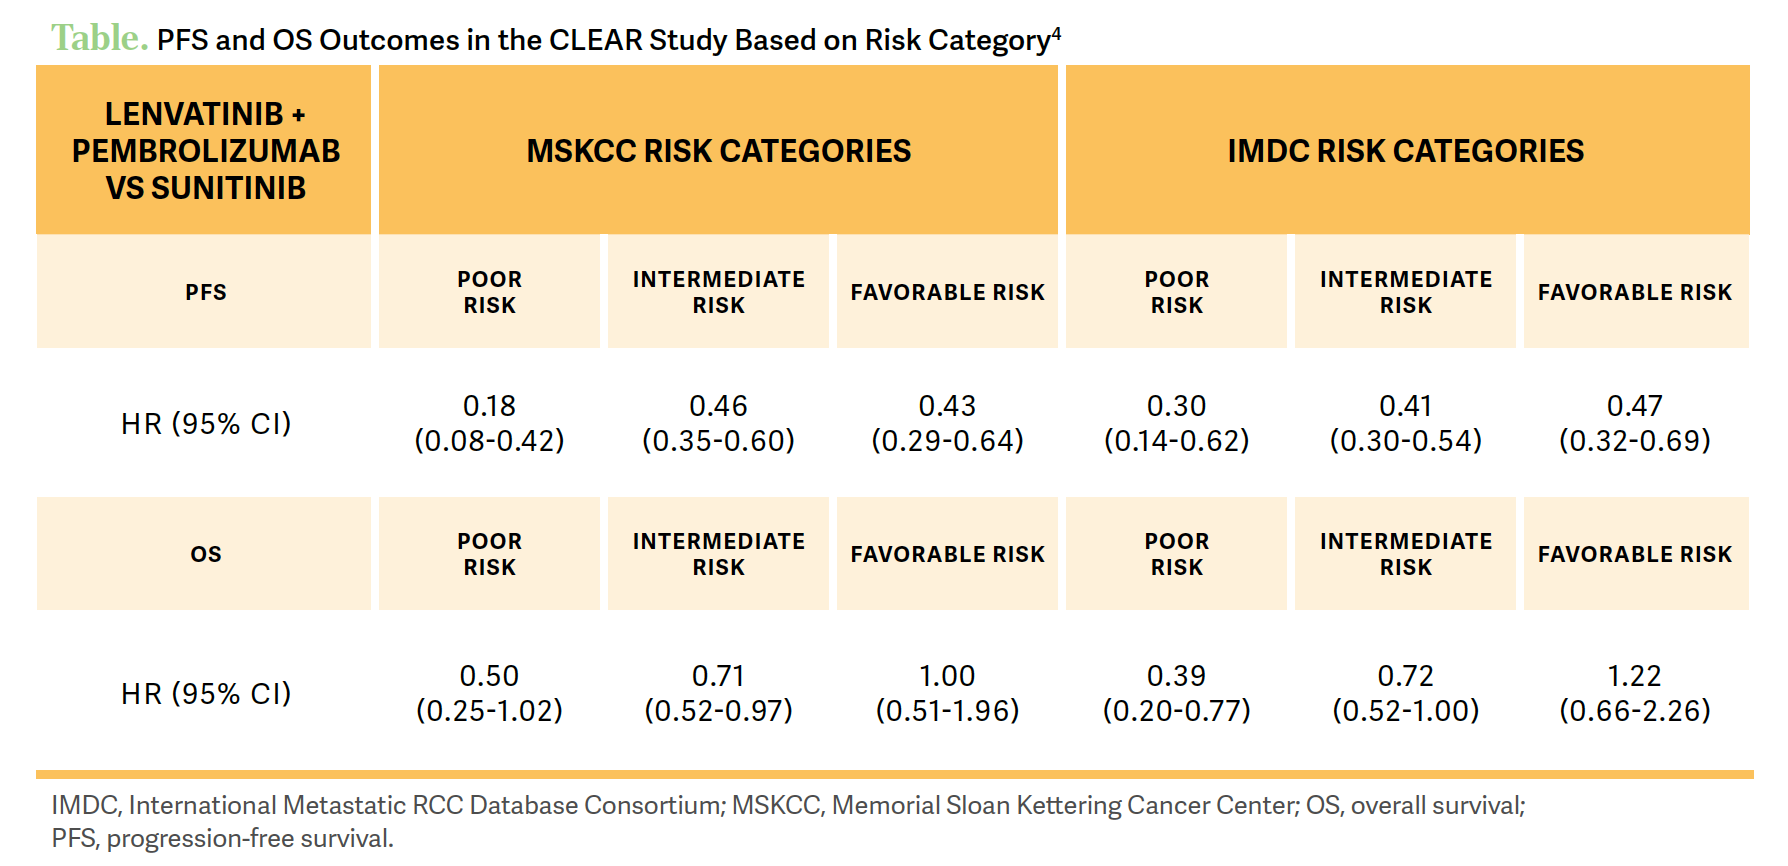Screen dimensions: 1788x866
Task: Click the 0.39 (0.20-0.77) OS value
Action: tap(1176, 693)
